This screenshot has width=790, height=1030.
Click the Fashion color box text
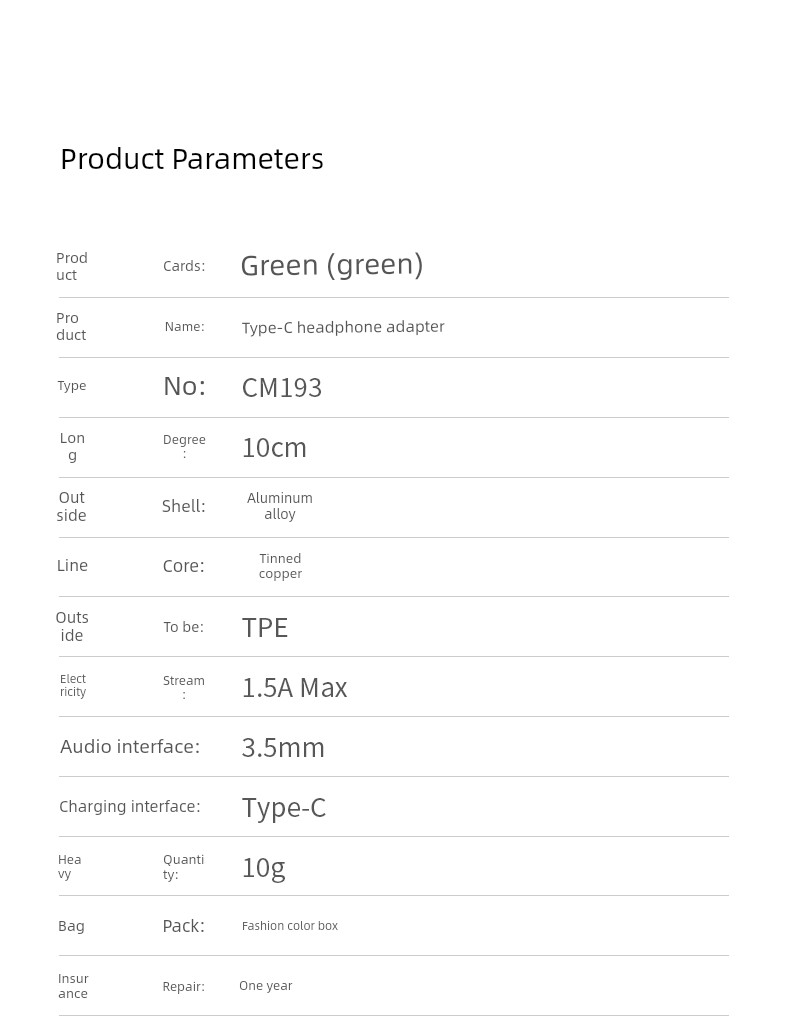(290, 926)
